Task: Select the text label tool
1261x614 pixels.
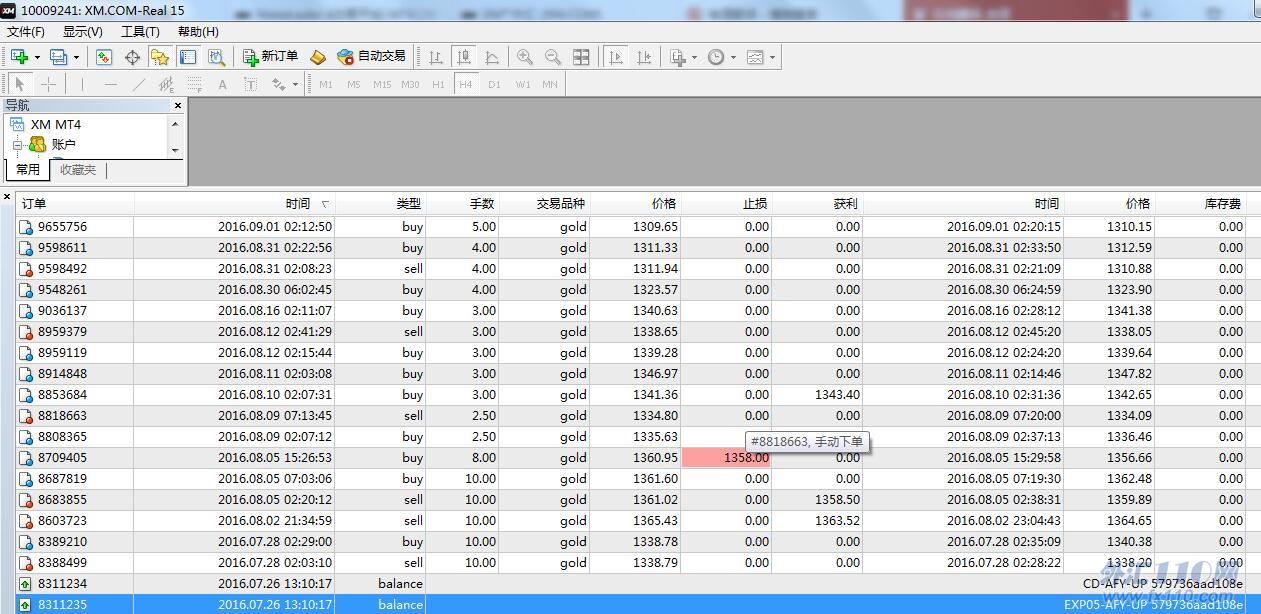Action: point(250,84)
